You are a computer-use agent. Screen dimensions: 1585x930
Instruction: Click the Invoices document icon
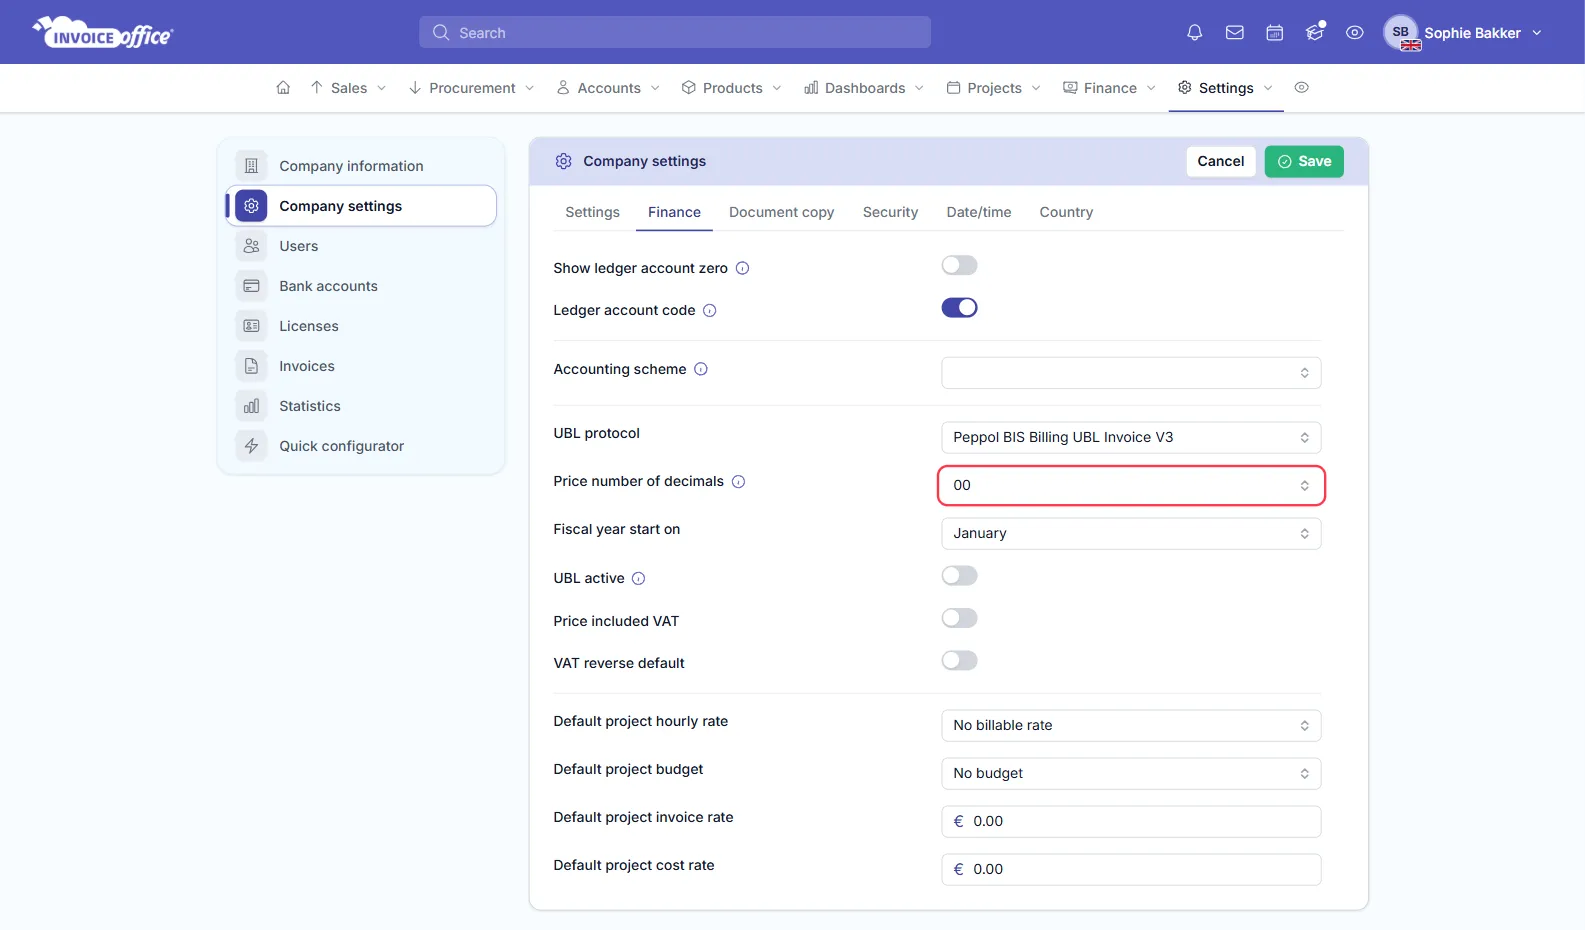252,366
